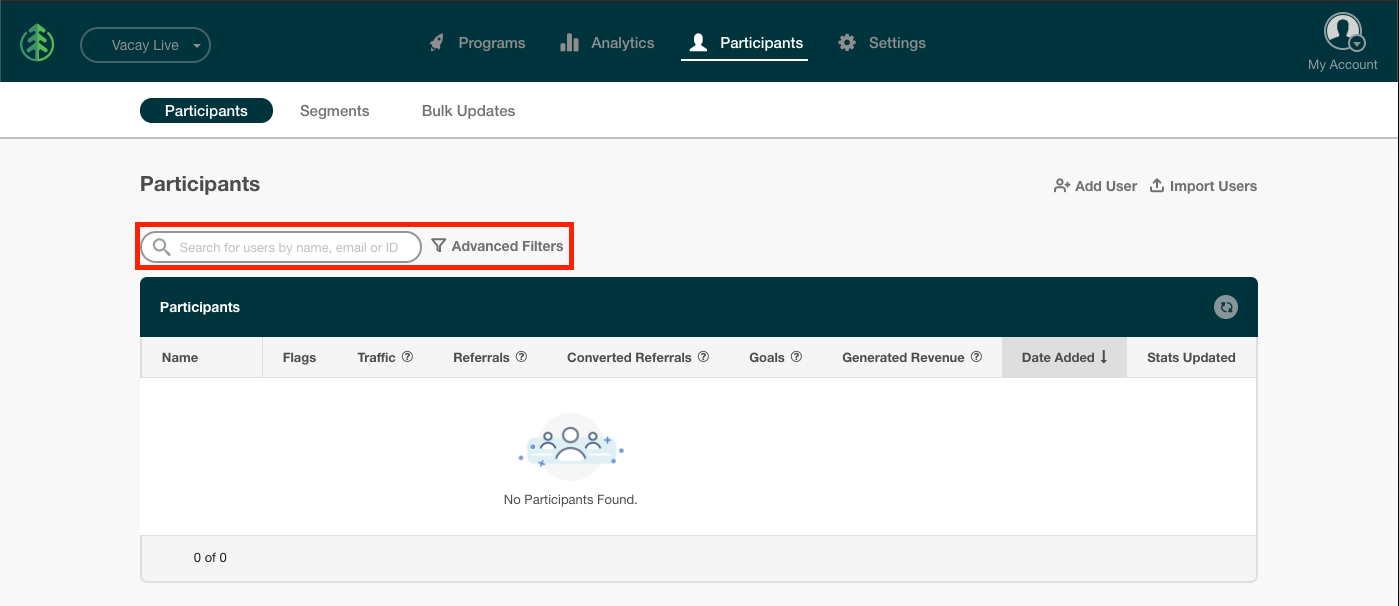Screen dimensions: 1399x606
Task: Switch to the Segments tab
Action: click(x=335, y=111)
